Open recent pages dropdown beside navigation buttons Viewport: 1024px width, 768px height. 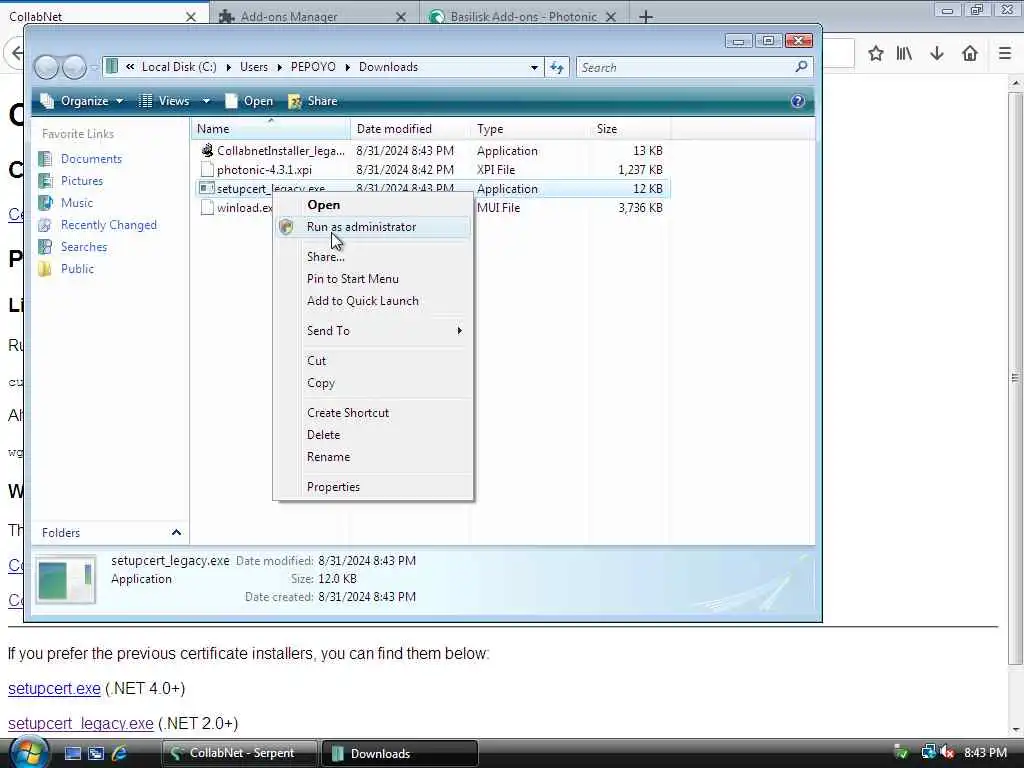click(94, 67)
